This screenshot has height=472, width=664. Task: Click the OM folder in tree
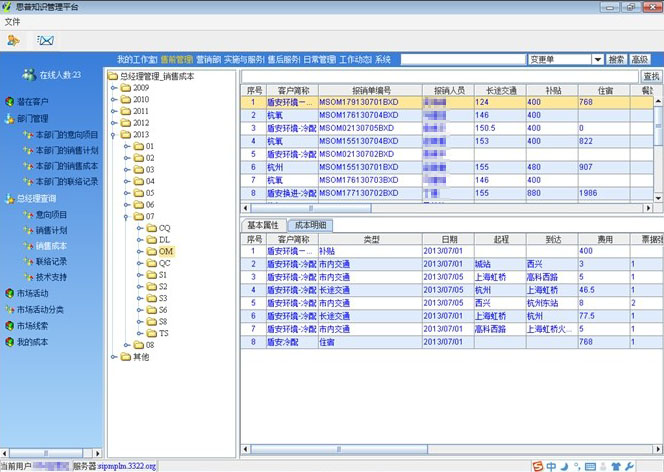click(x=165, y=252)
